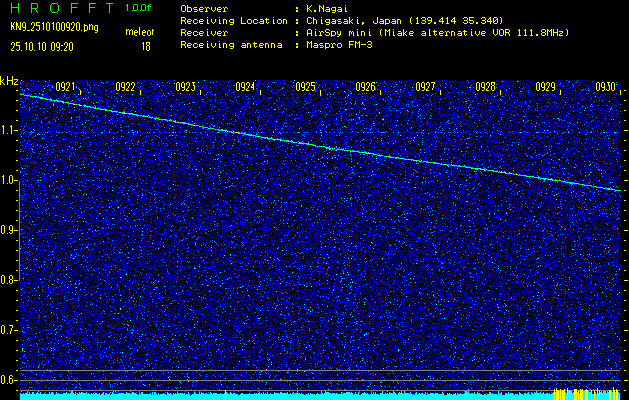The image size is (629, 400).
Task: Click the kHz axis unit label
Action: (x=9, y=80)
